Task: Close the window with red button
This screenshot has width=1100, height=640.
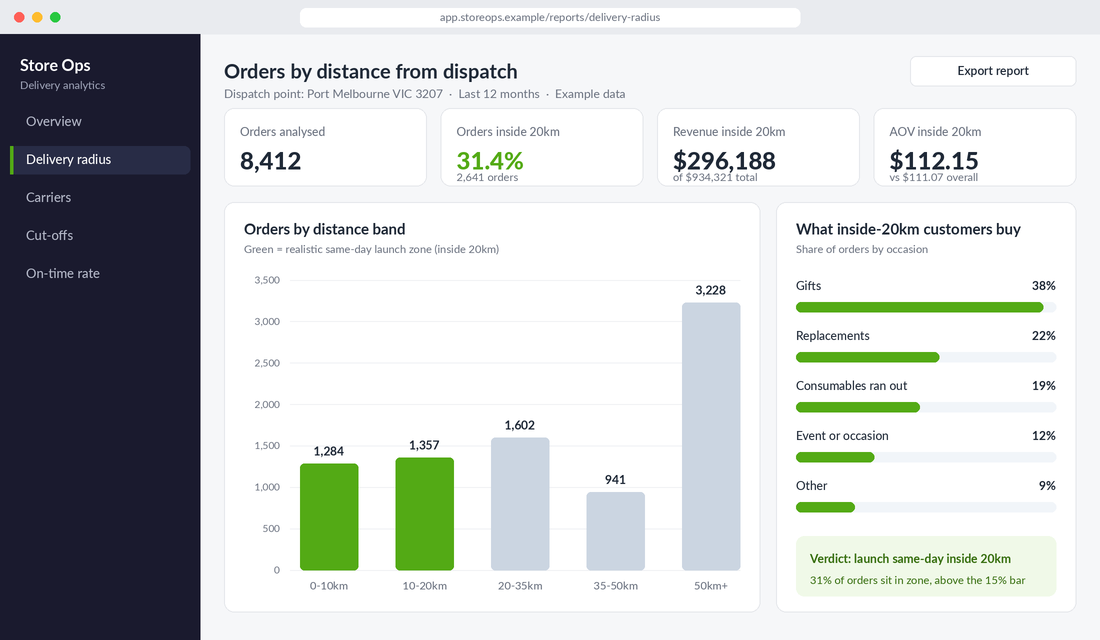Action: pyautogui.click(x=19, y=18)
